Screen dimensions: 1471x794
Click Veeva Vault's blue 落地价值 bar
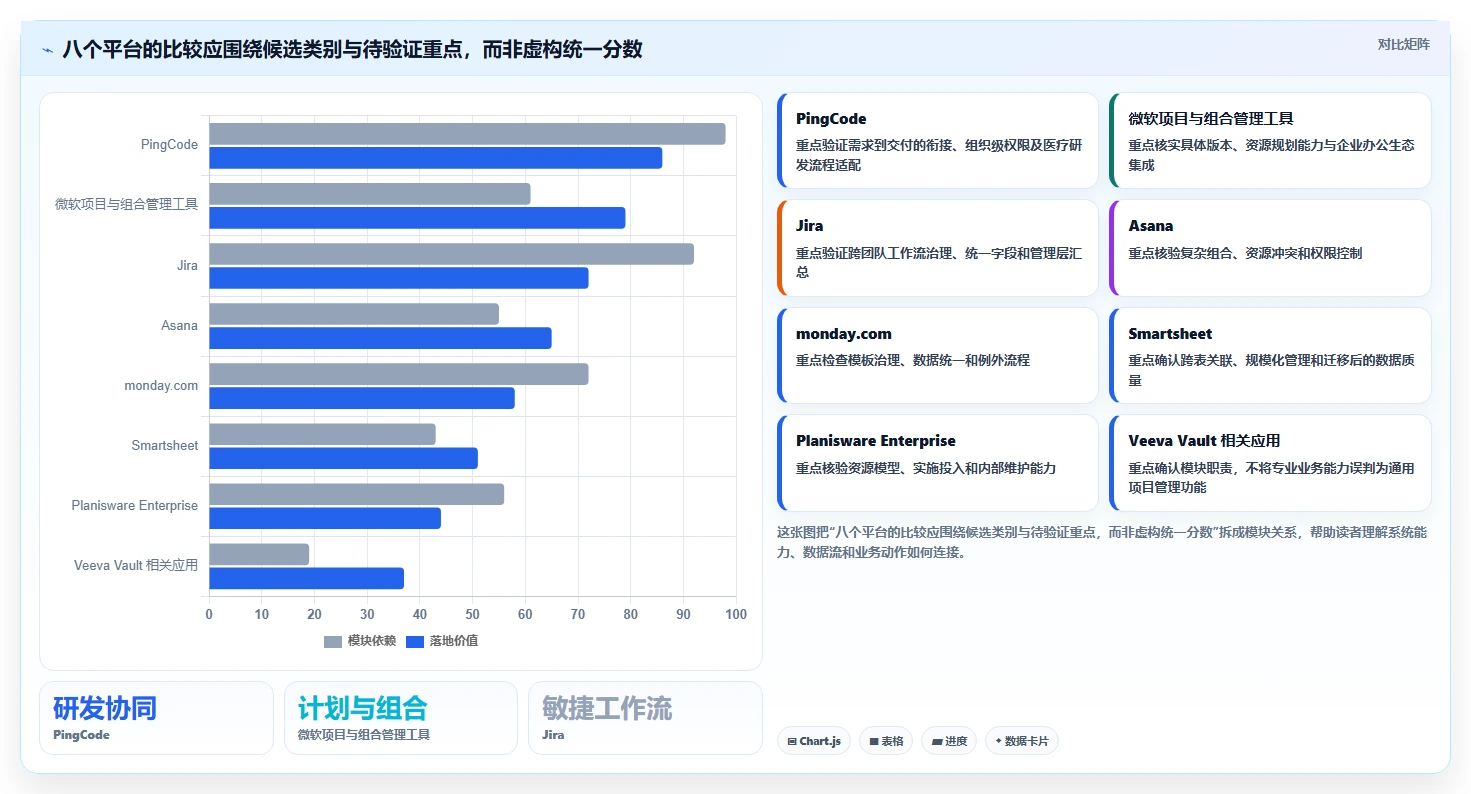point(306,578)
